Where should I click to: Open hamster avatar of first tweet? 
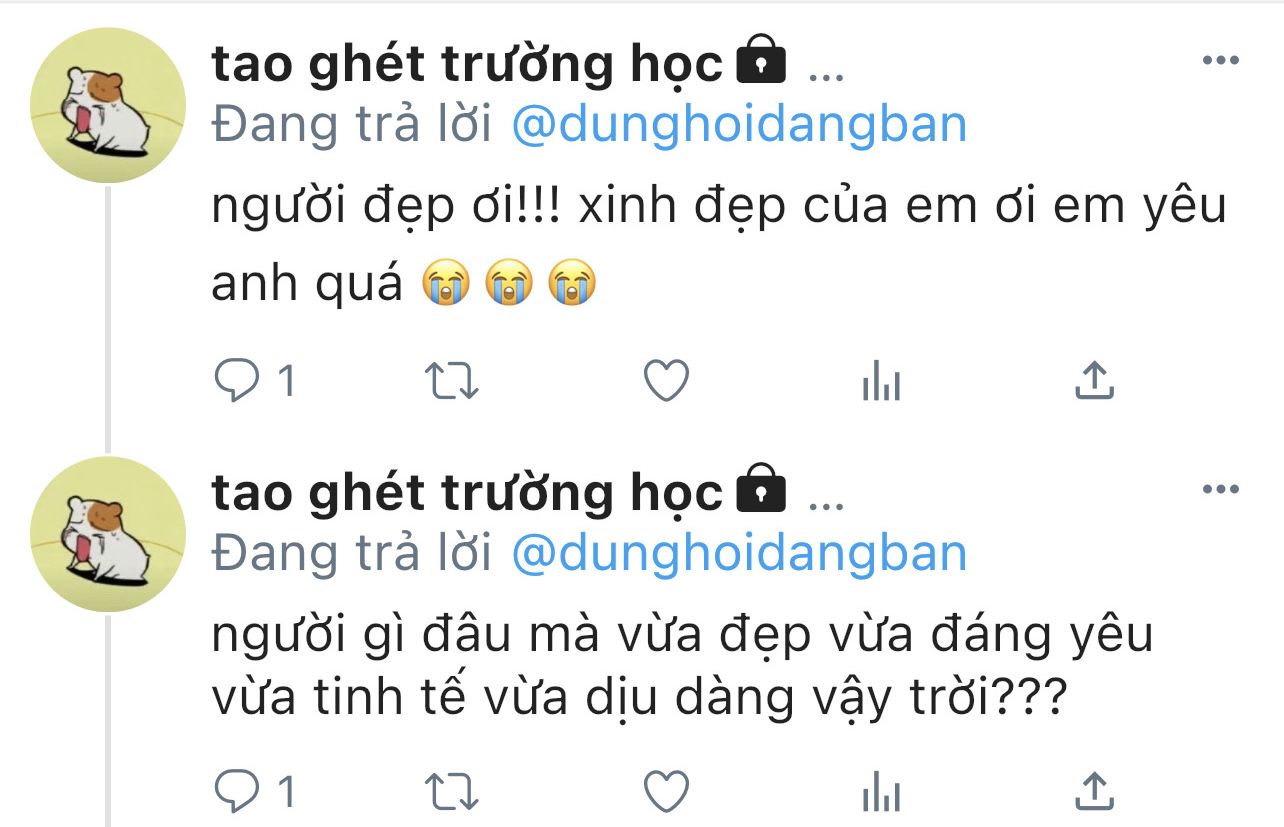pyautogui.click(x=108, y=105)
